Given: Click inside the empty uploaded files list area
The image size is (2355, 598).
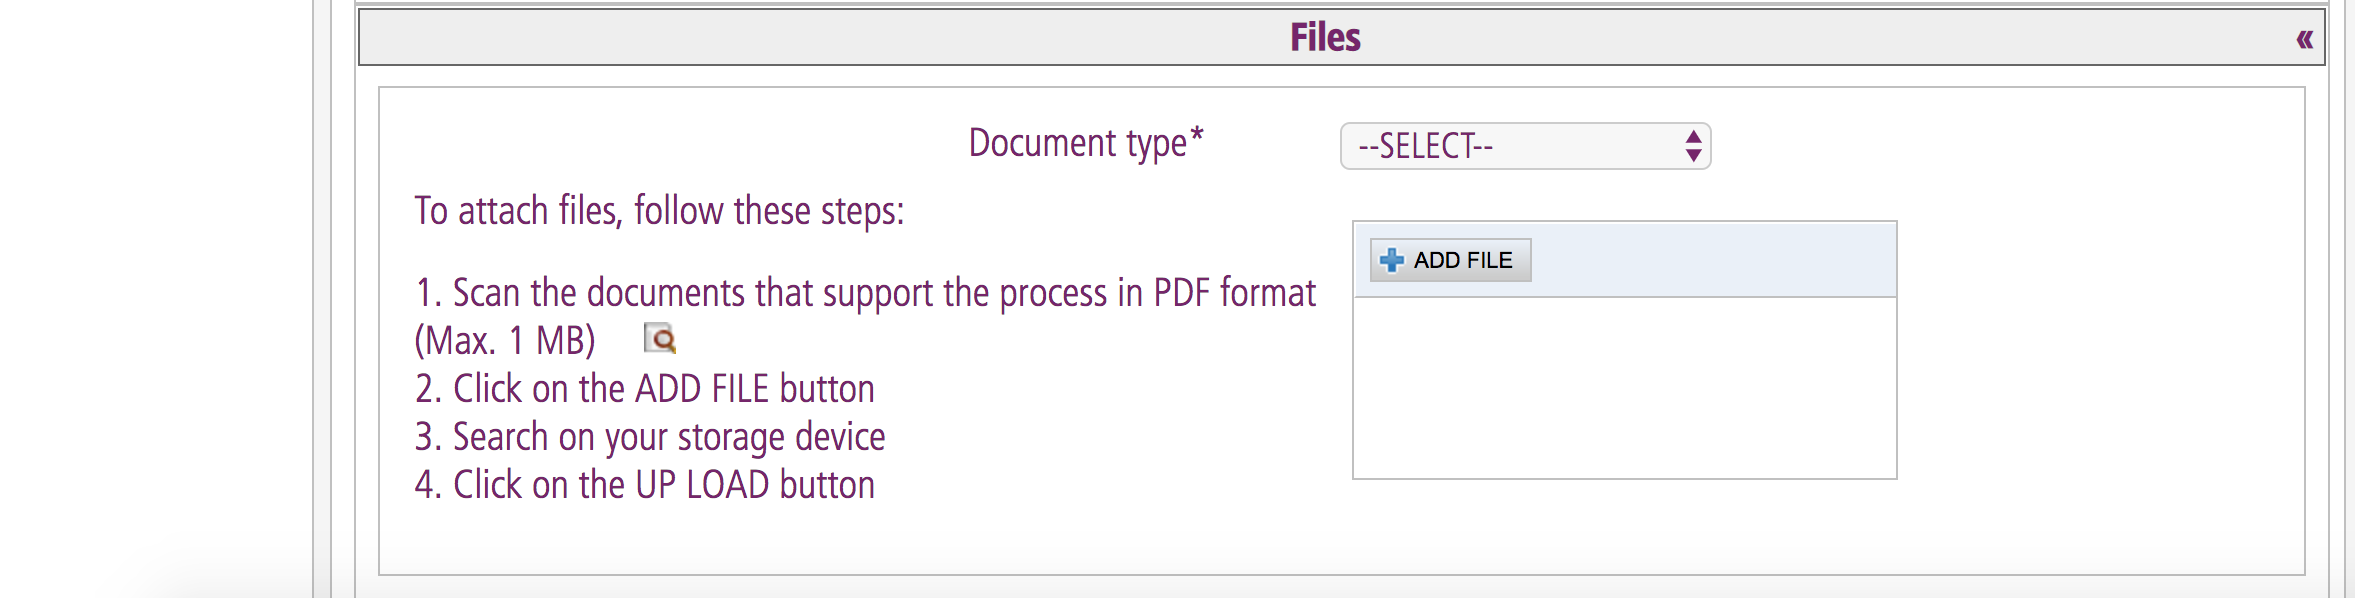Looking at the screenshot, I should pyautogui.click(x=1624, y=387).
